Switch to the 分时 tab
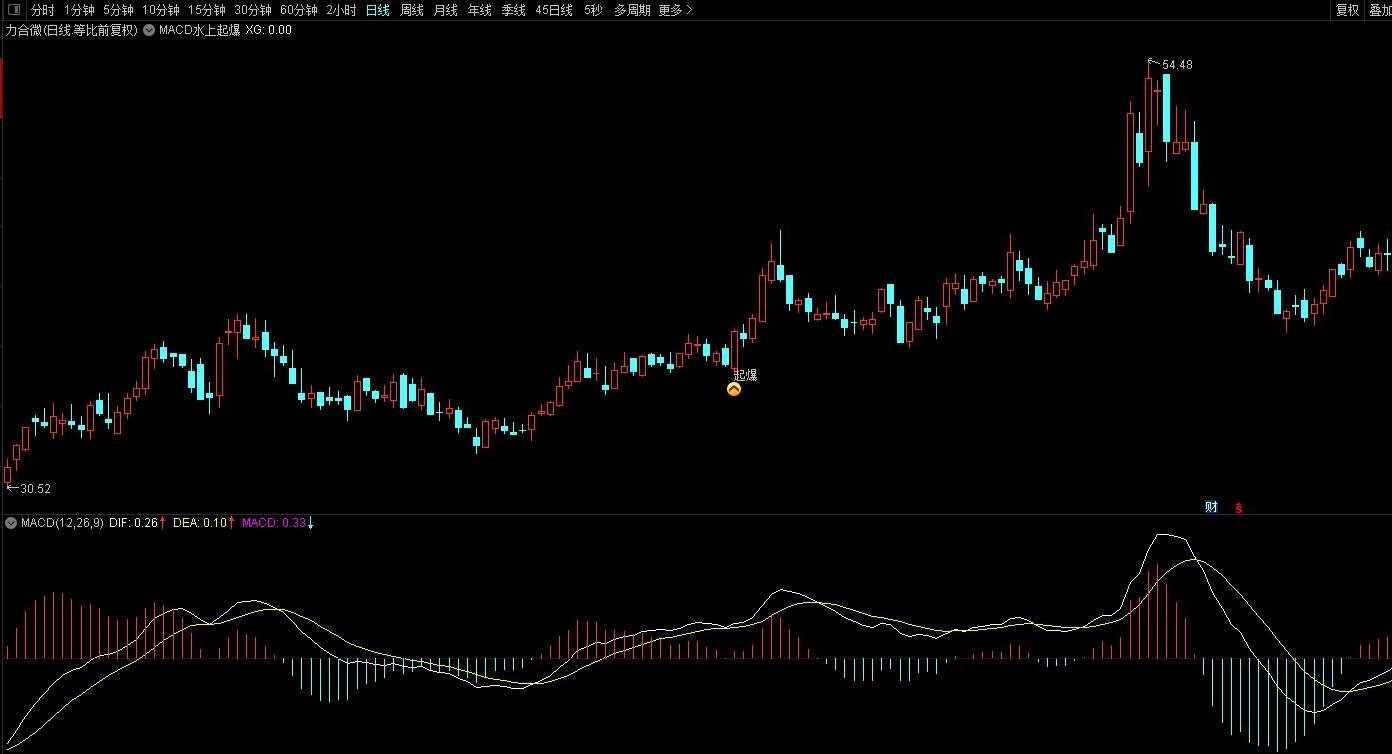This screenshot has width=1392, height=754. coord(43,10)
